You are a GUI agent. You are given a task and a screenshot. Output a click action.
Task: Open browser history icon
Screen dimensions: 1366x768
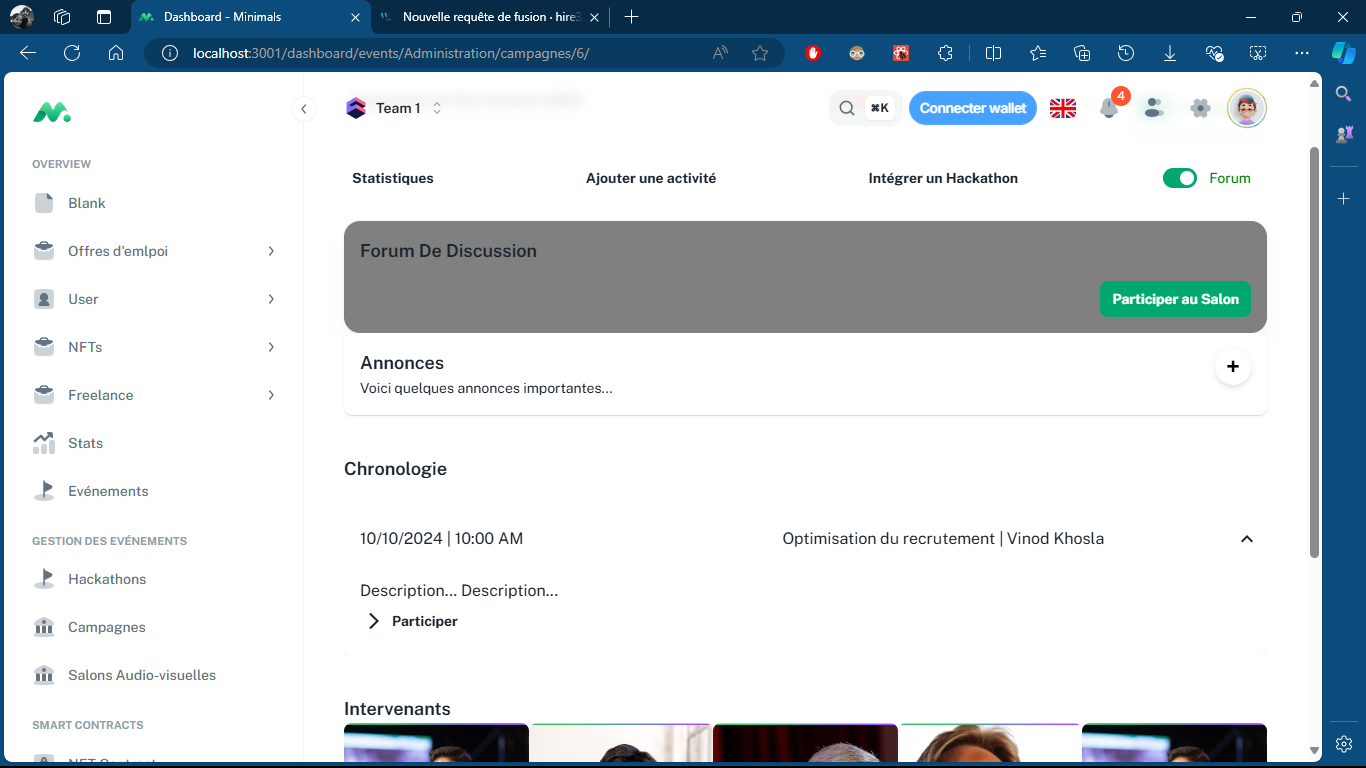[1125, 53]
